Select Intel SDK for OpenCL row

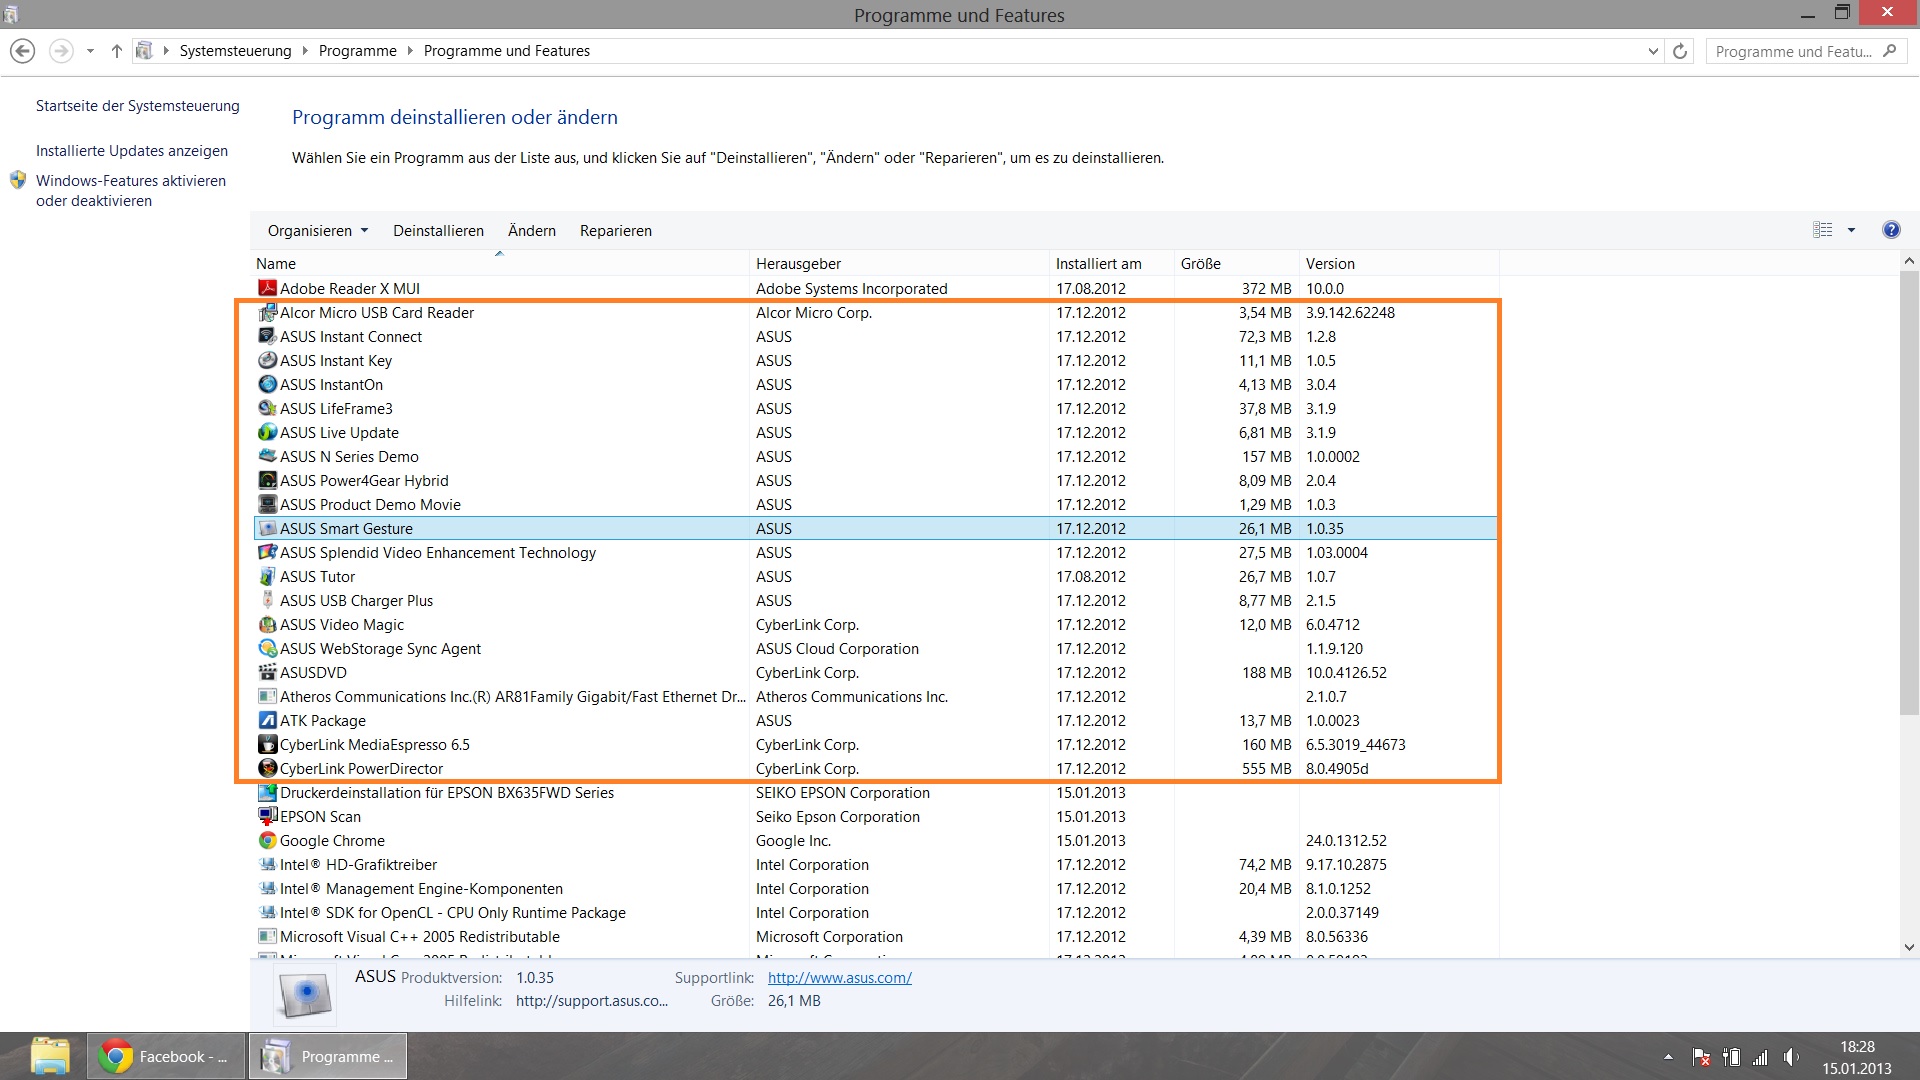[x=877, y=913]
